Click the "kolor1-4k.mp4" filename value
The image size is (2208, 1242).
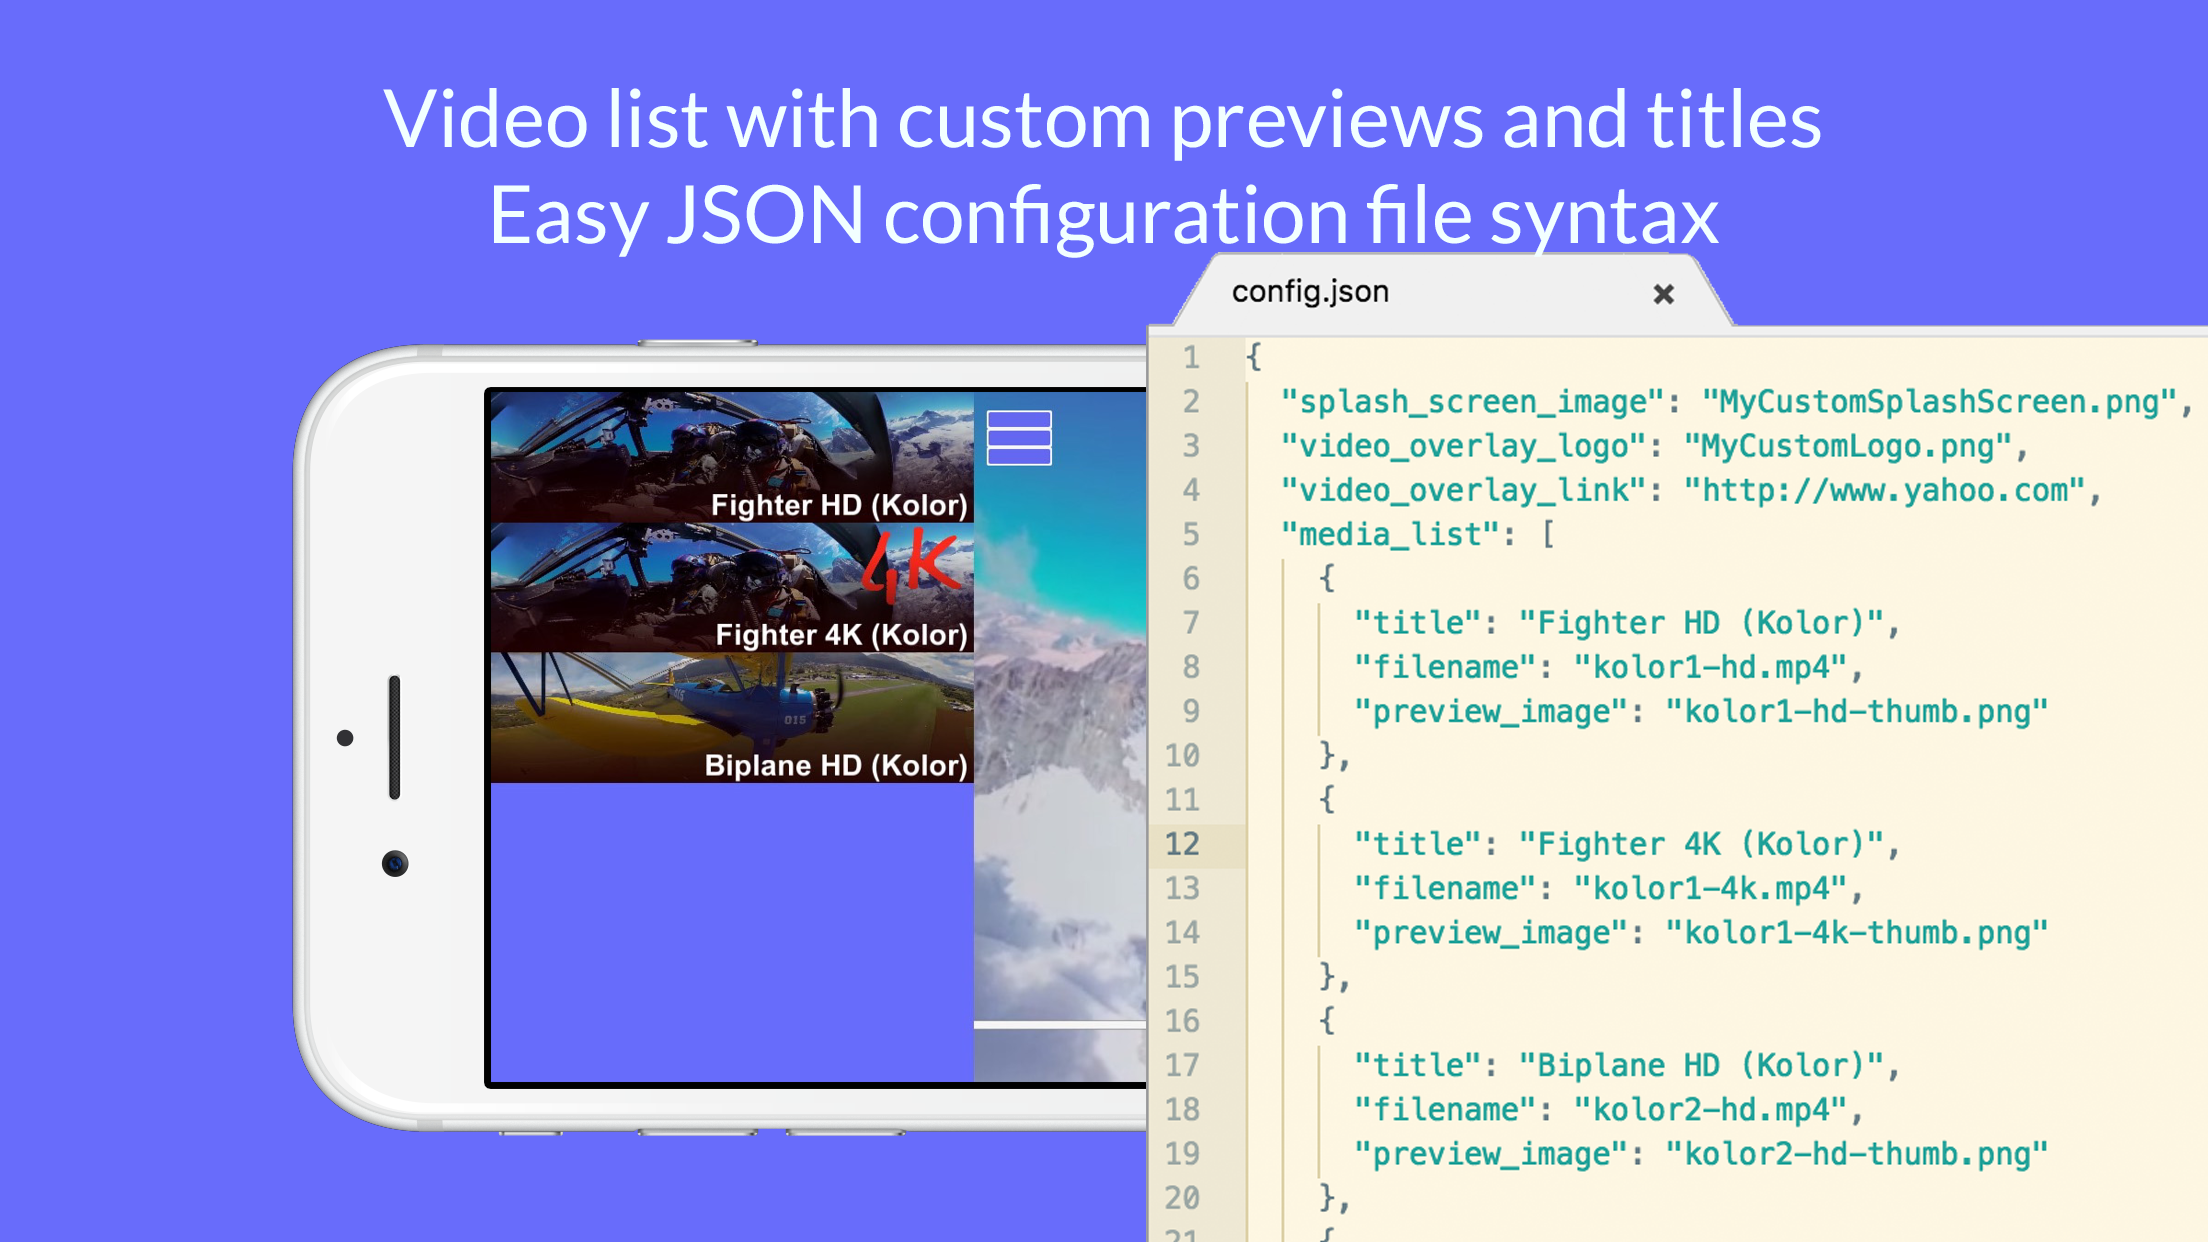pos(1711,888)
